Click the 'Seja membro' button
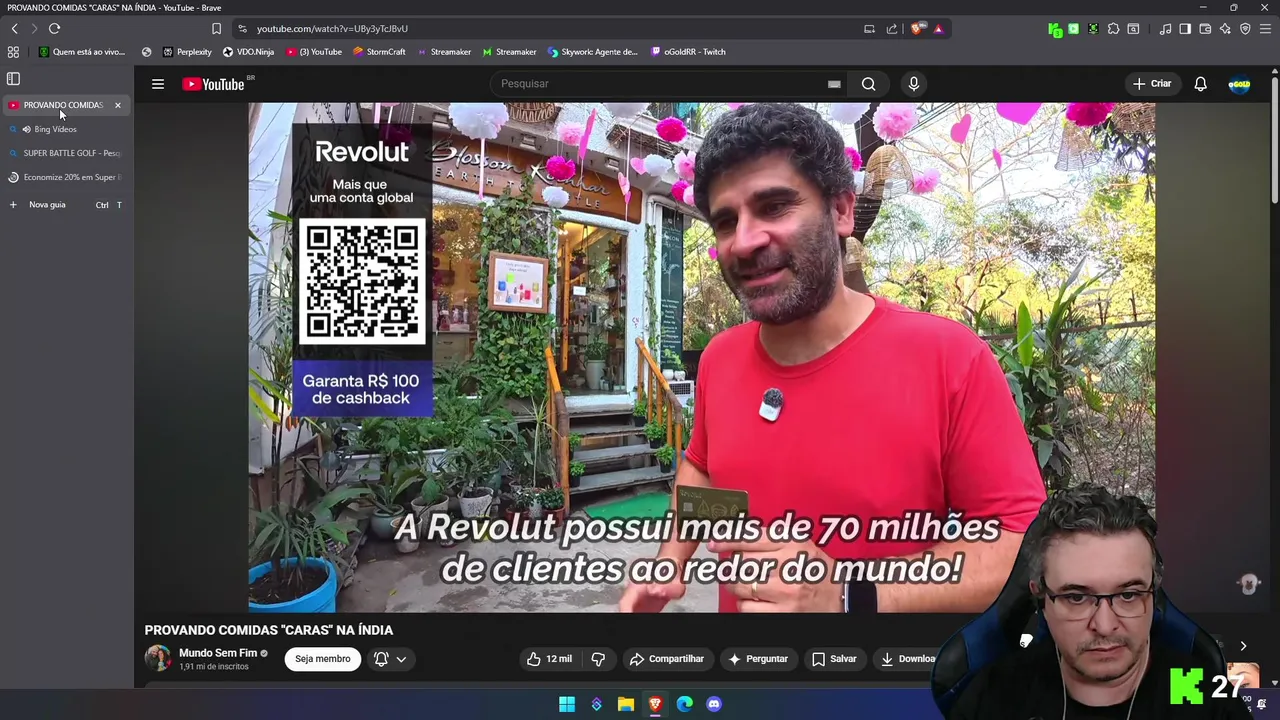 click(x=322, y=659)
